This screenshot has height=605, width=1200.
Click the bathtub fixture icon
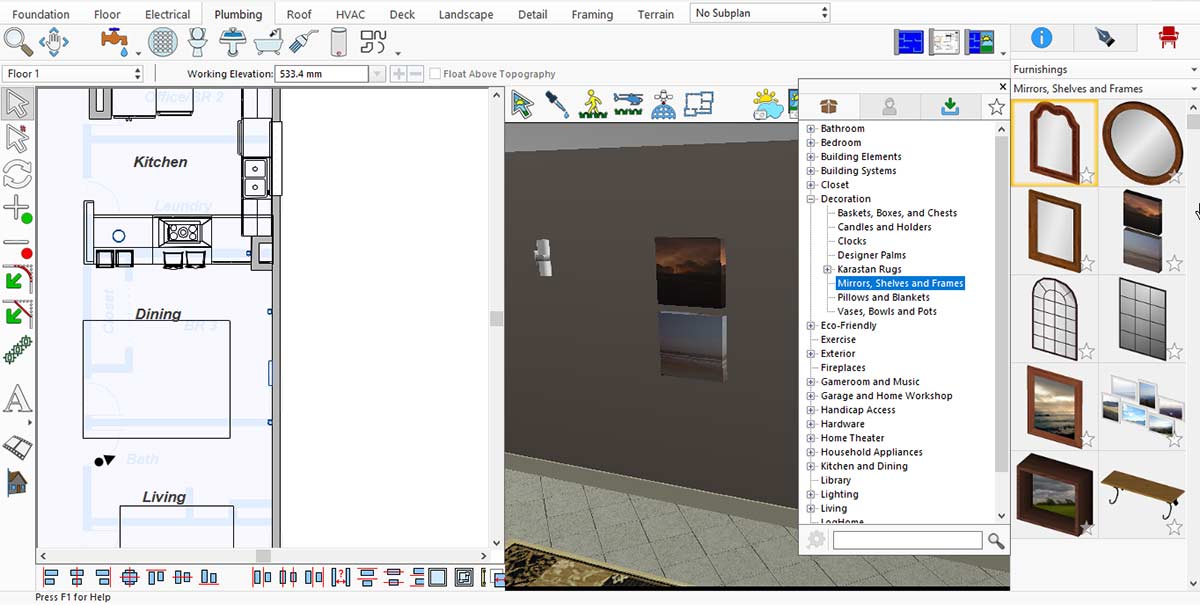268,42
